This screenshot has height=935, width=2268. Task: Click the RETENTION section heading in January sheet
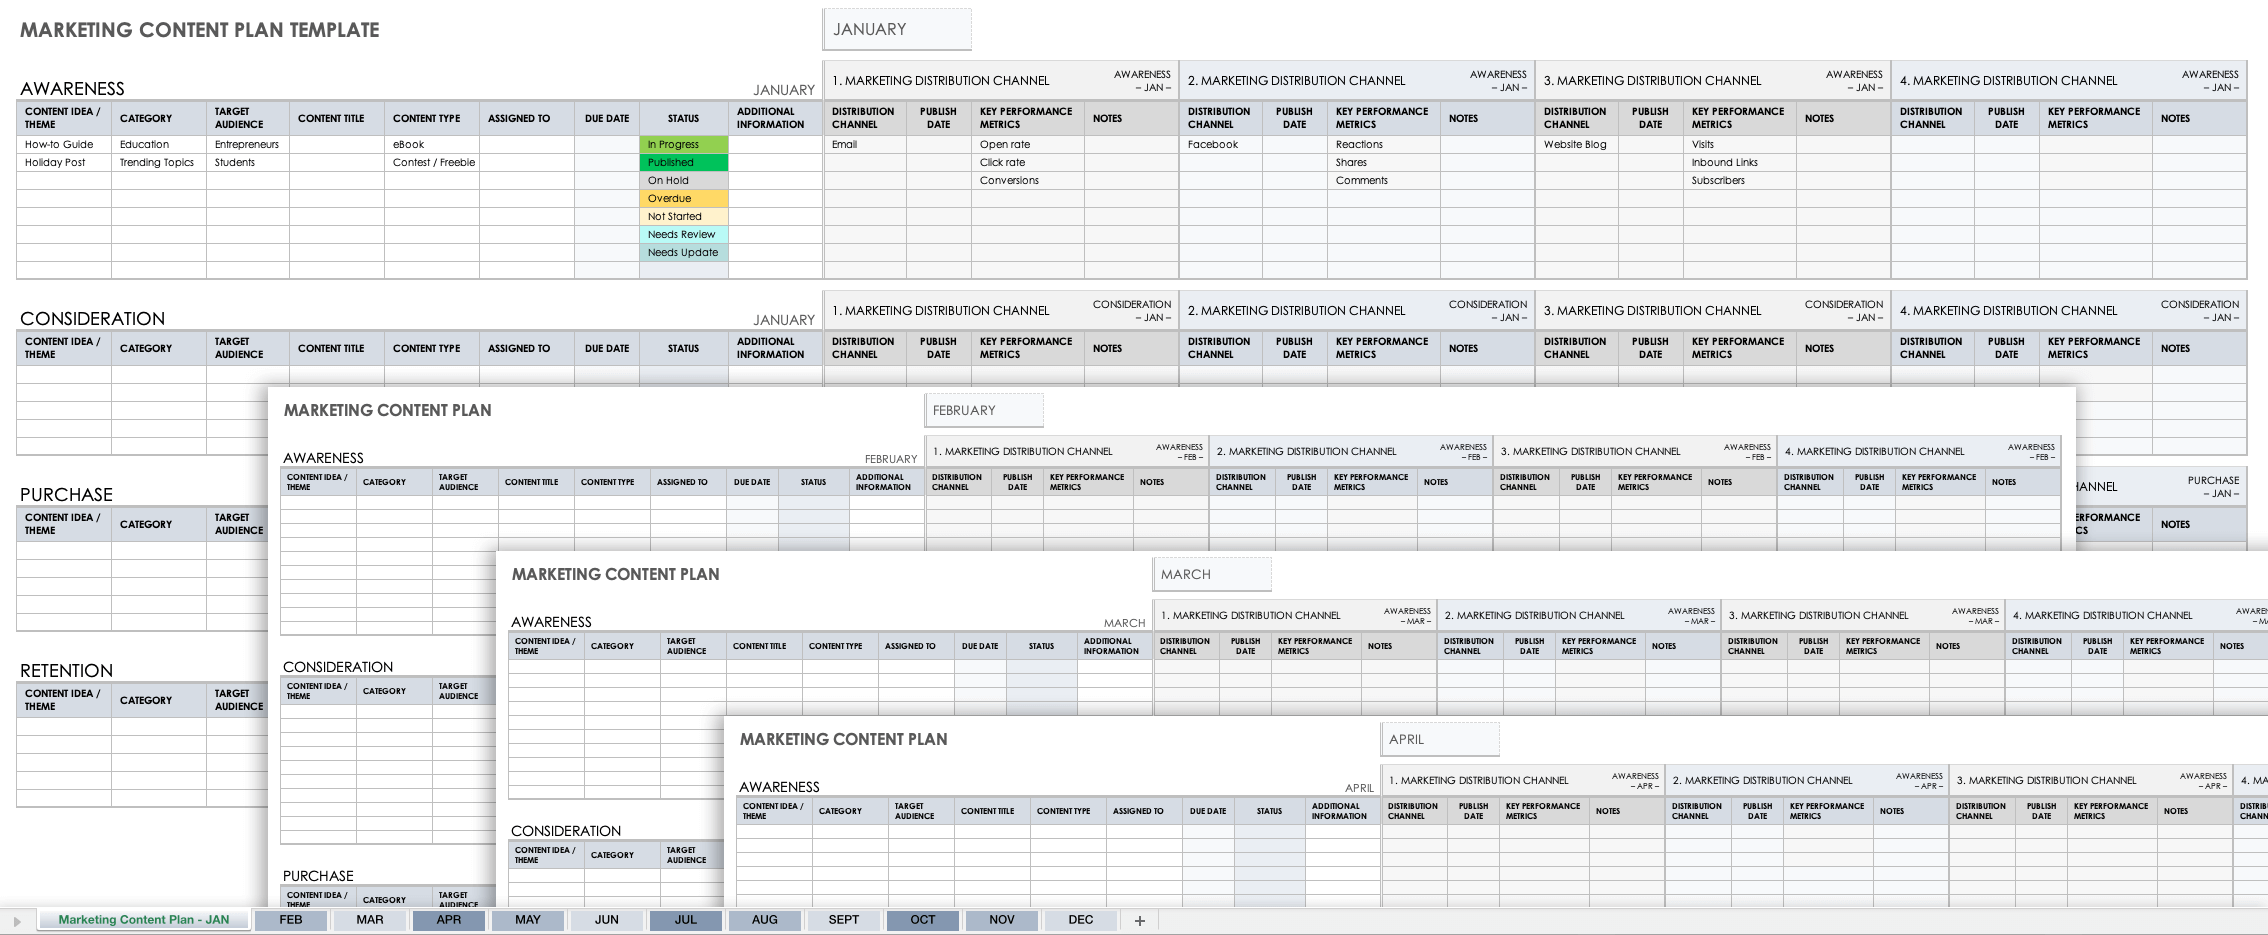[66, 671]
